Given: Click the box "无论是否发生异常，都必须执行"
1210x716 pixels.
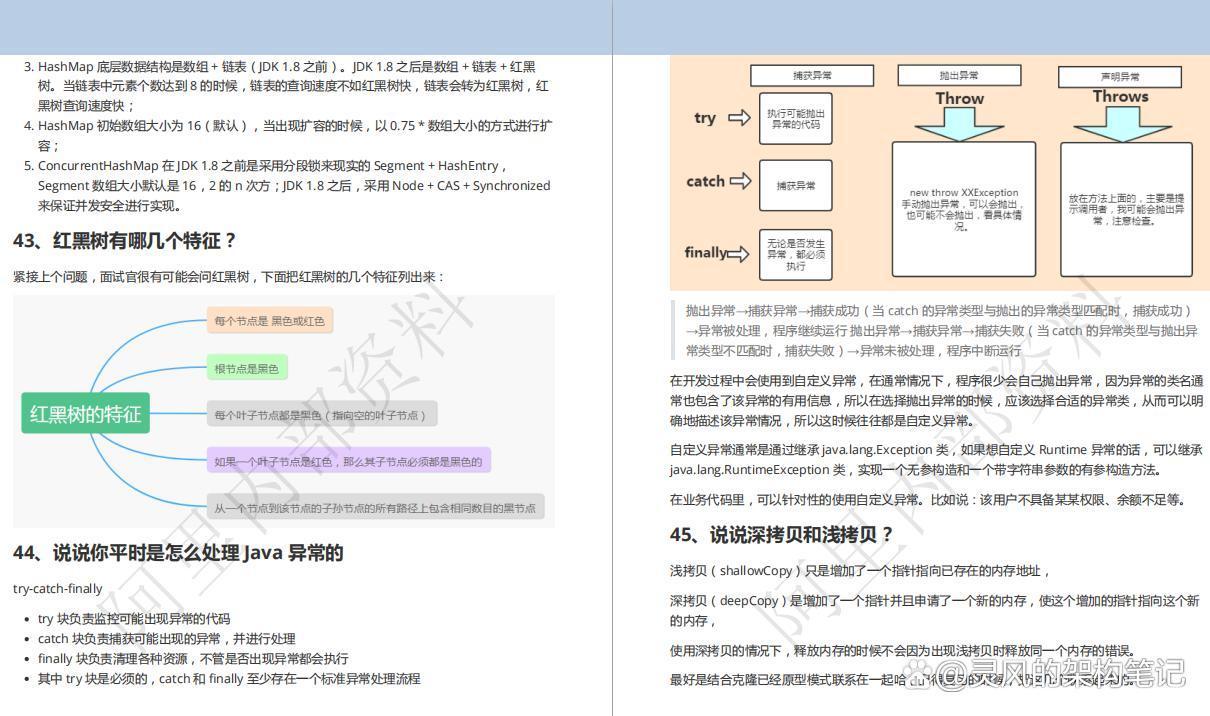Looking at the screenshot, I should (x=796, y=254).
